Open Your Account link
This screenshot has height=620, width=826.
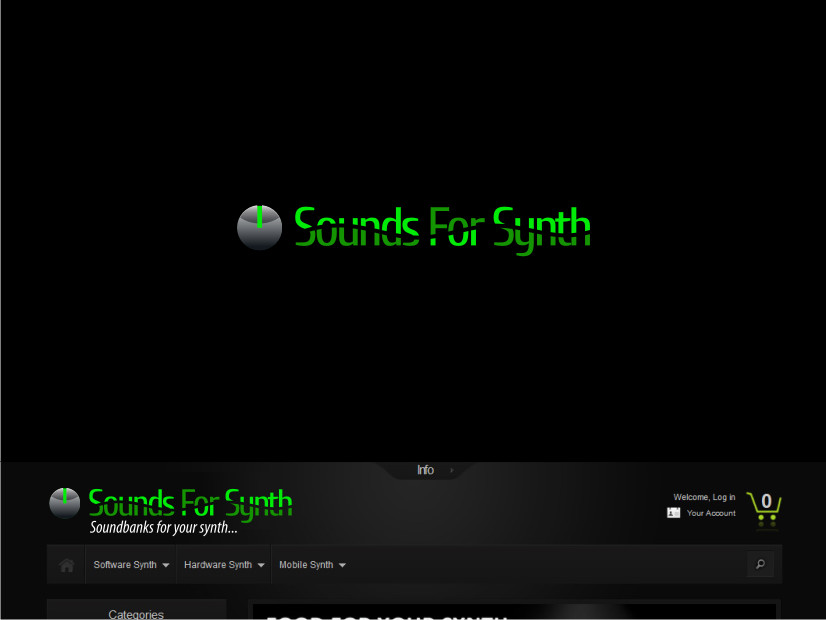point(711,513)
